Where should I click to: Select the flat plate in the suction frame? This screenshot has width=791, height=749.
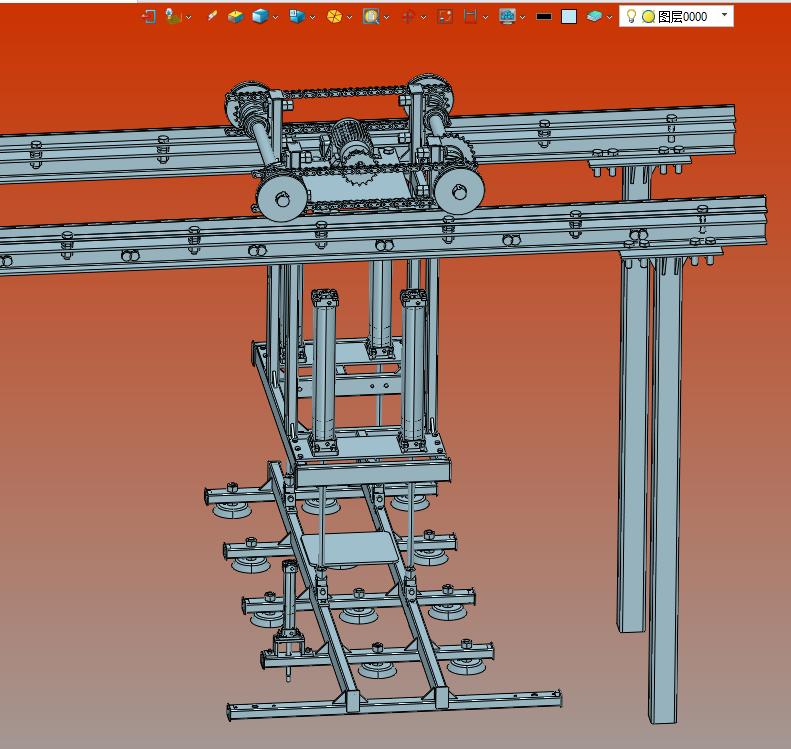(x=352, y=548)
